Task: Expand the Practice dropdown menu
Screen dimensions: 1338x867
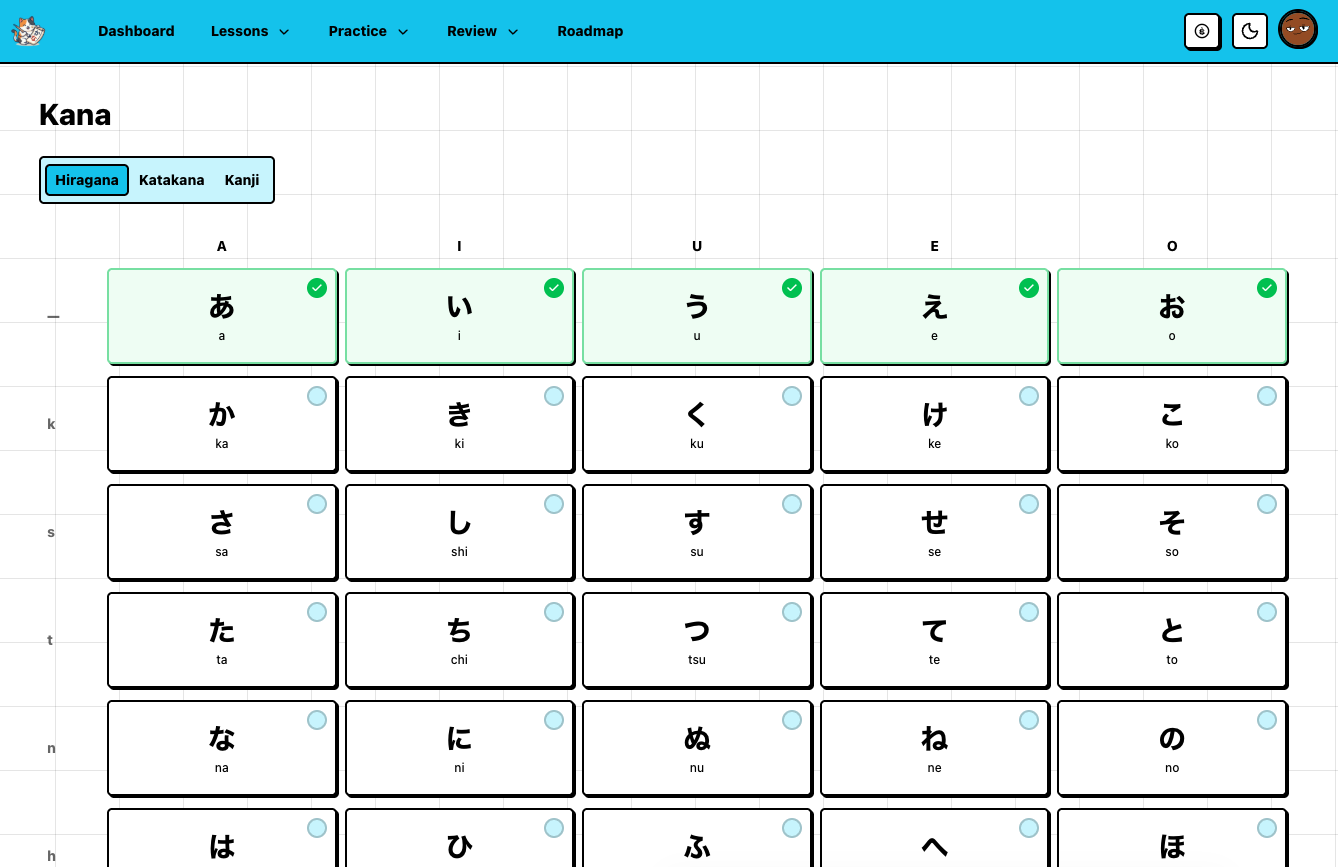Action: click(x=368, y=31)
